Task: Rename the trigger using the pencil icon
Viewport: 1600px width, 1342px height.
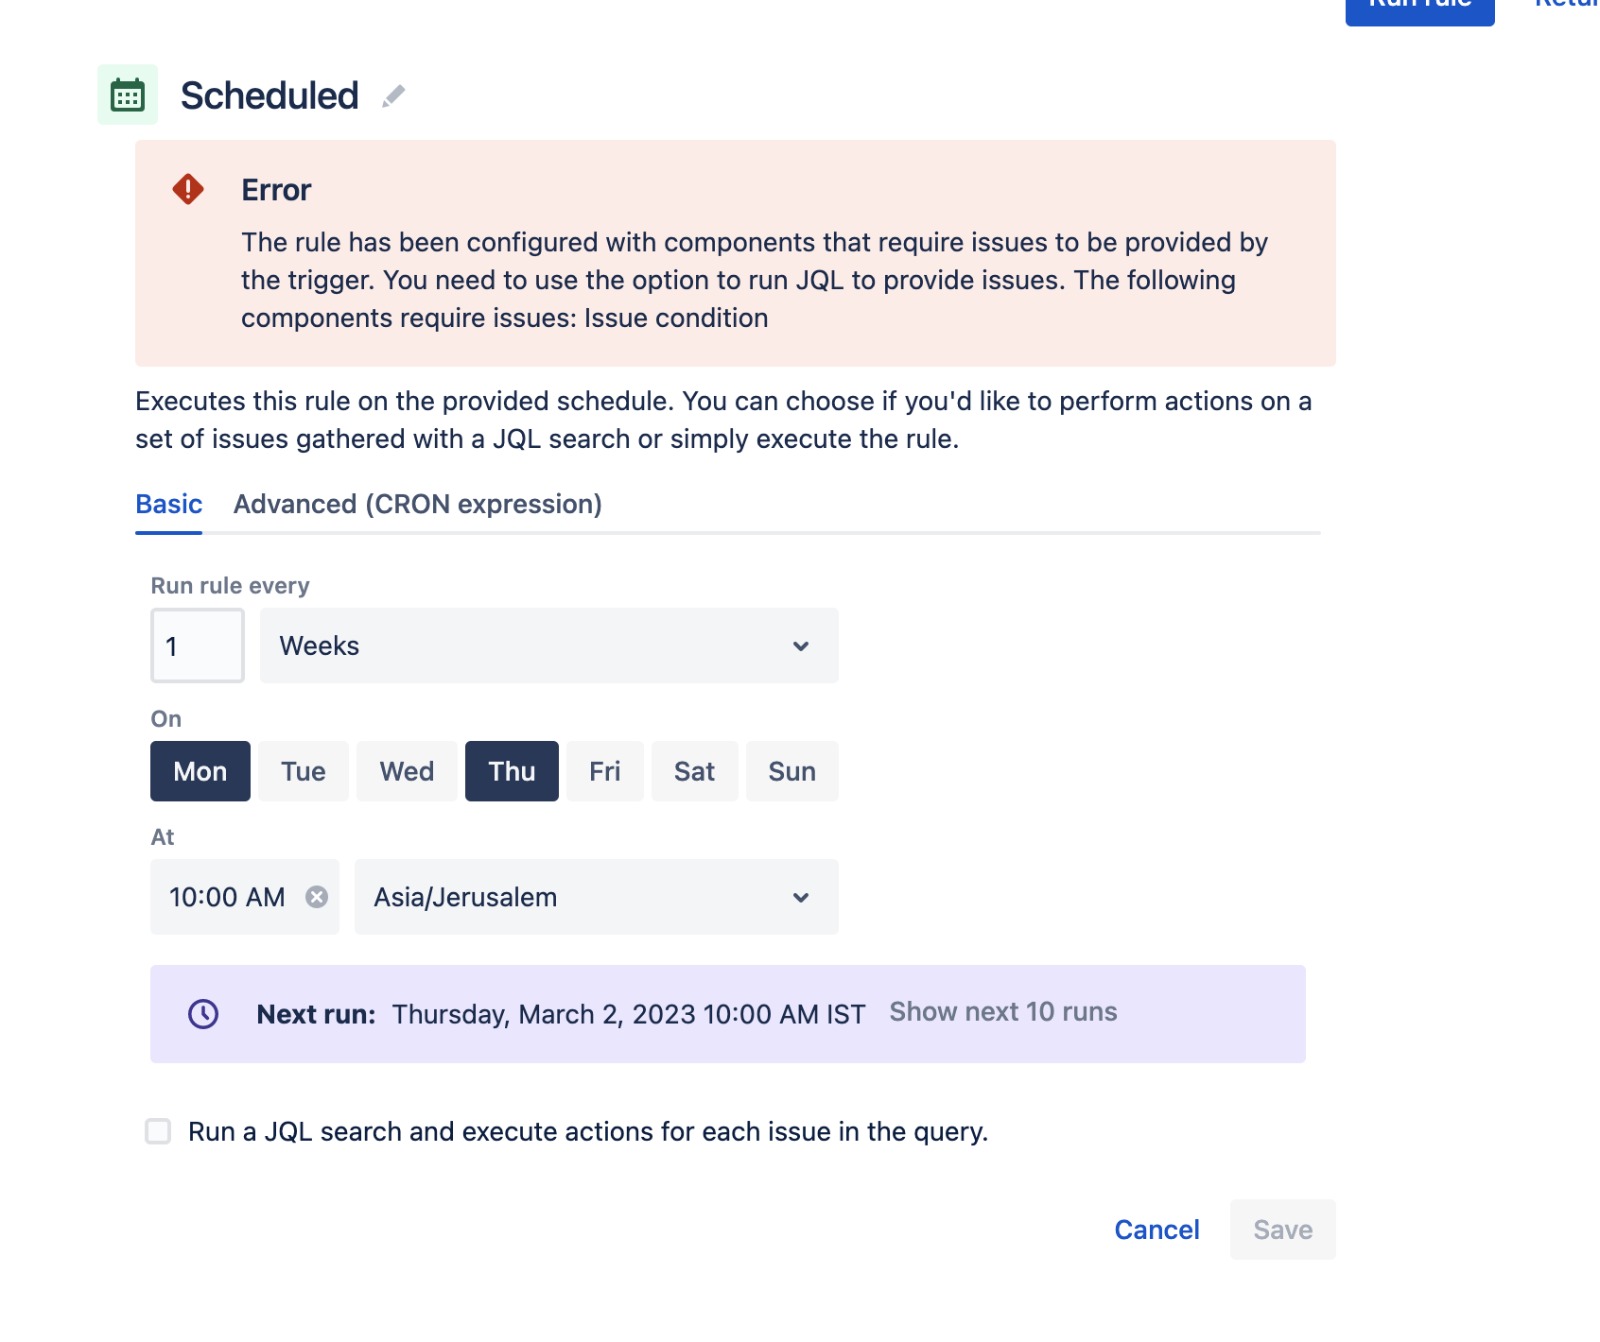Action: point(394,96)
